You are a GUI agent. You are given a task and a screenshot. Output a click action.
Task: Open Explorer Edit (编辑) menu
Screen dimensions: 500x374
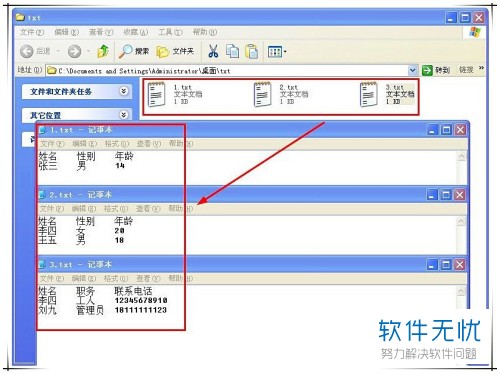(x=66, y=32)
